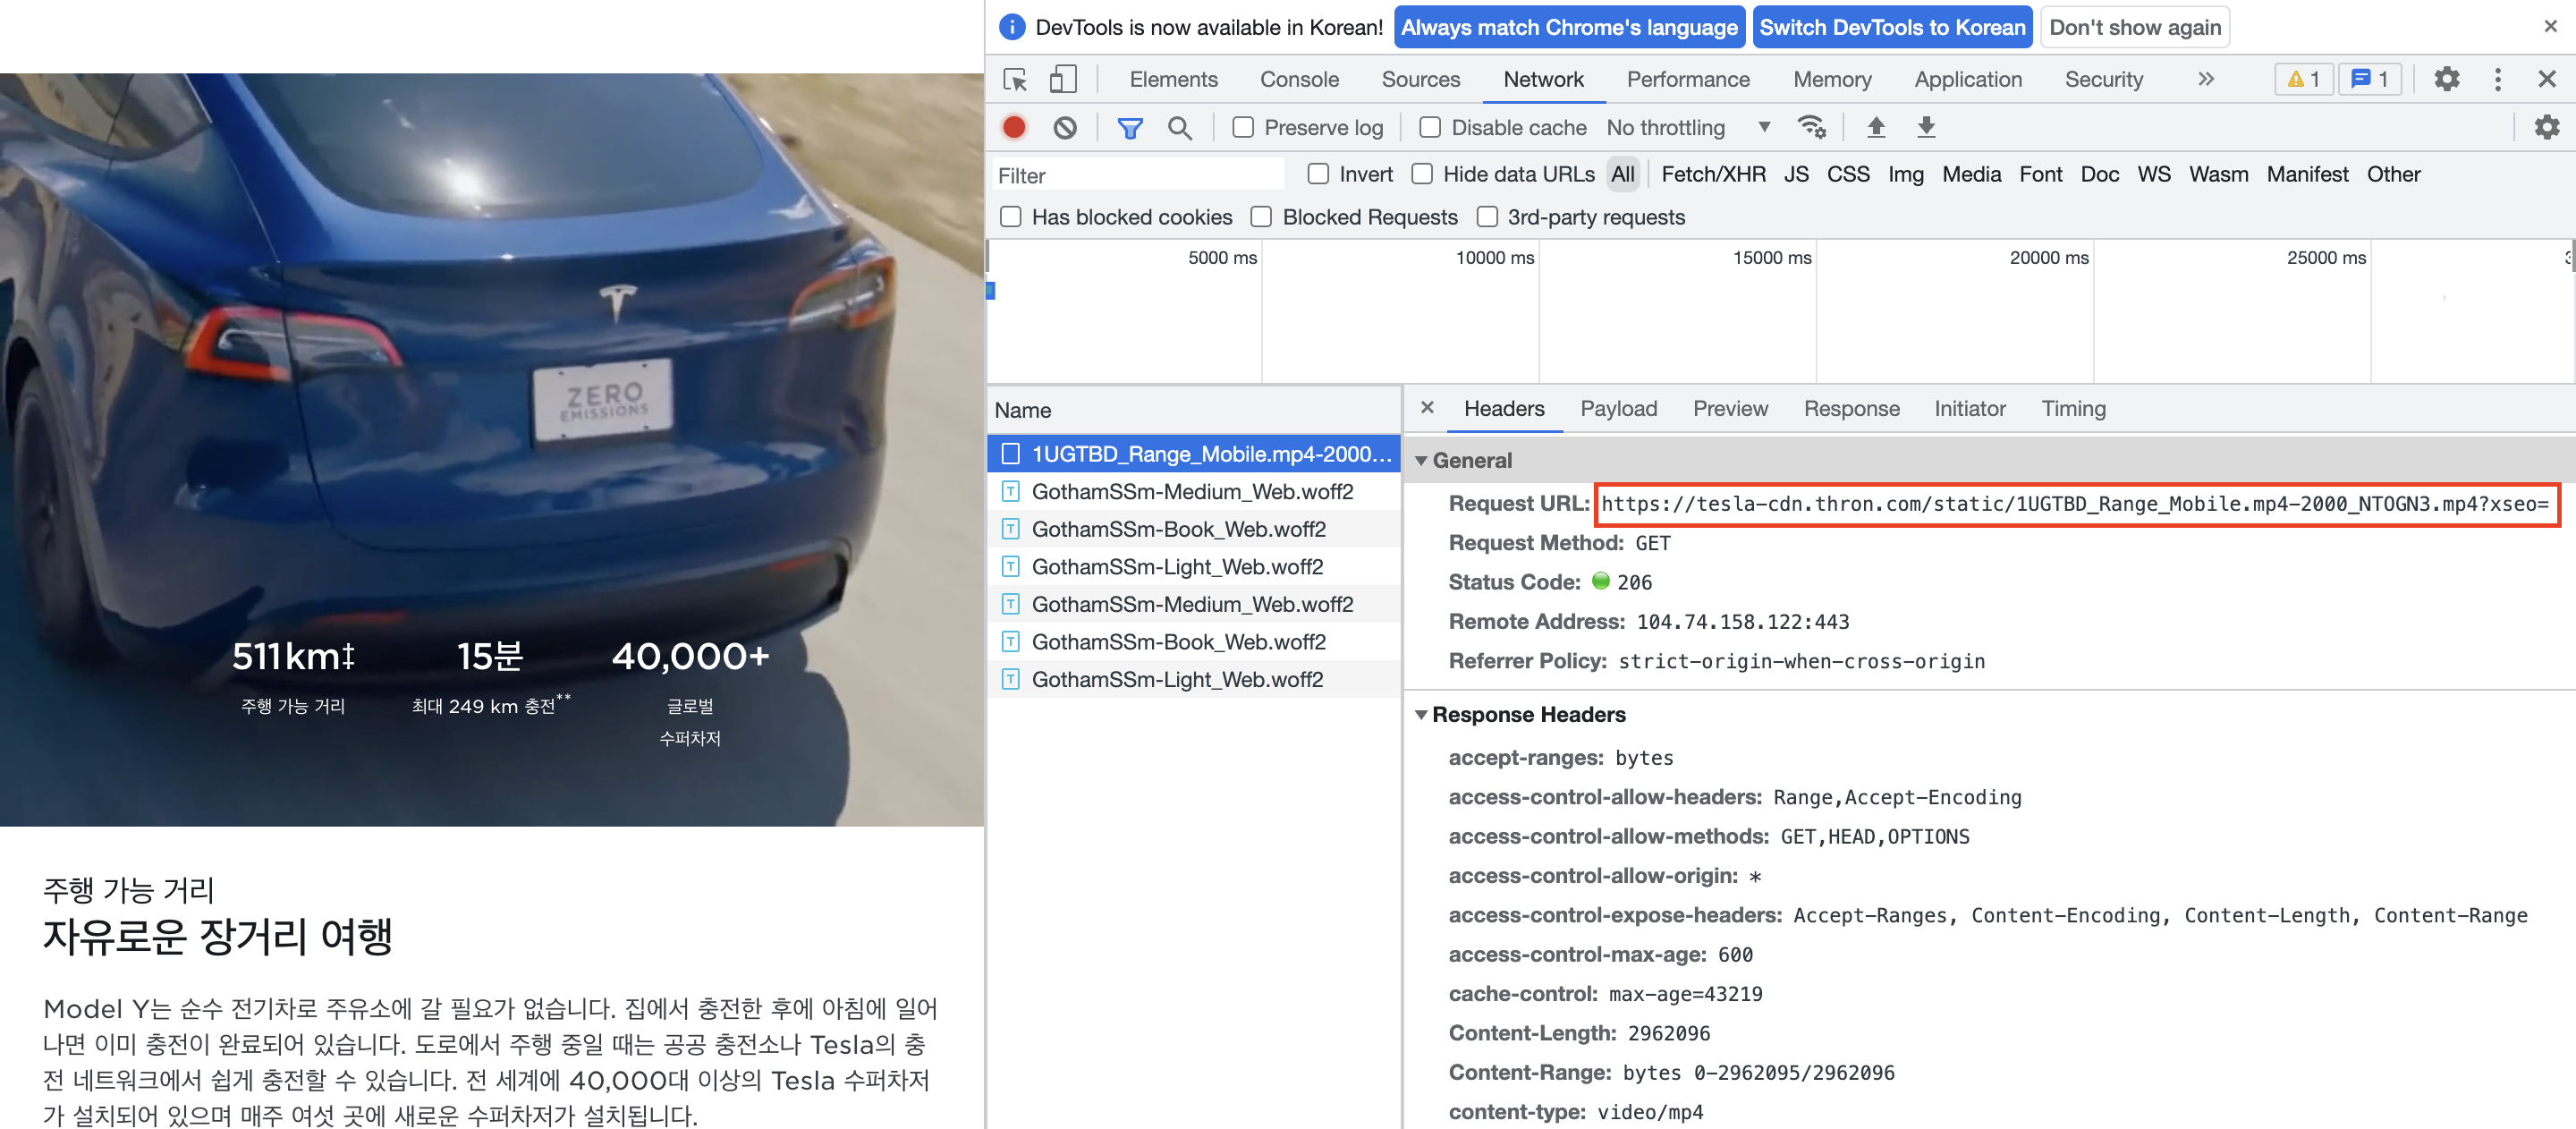
Task: Filter requests by JS type
Action: tap(1796, 174)
